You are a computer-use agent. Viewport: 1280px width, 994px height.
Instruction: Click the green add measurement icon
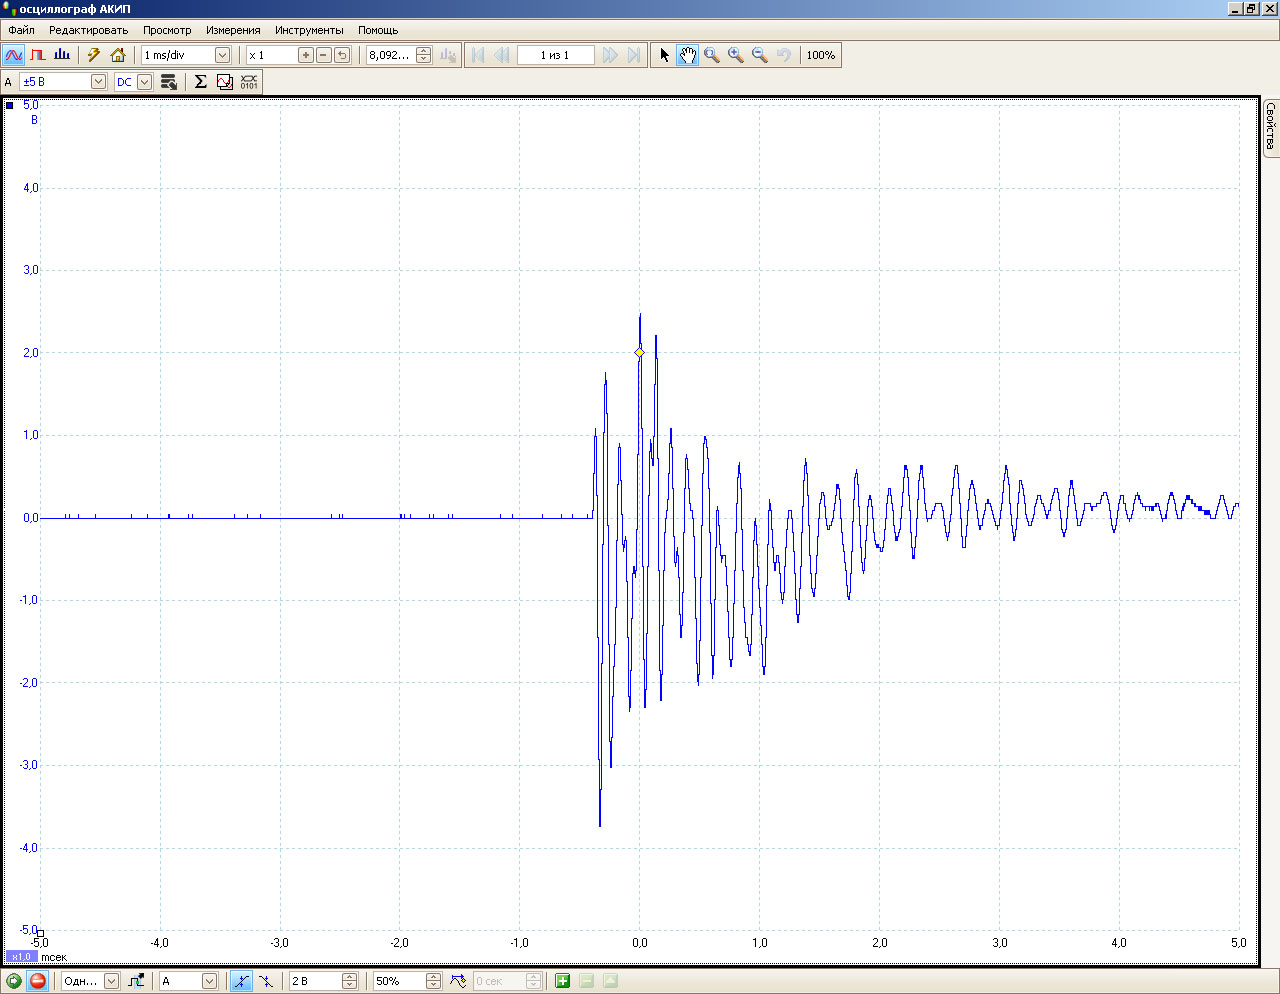click(x=562, y=981)
